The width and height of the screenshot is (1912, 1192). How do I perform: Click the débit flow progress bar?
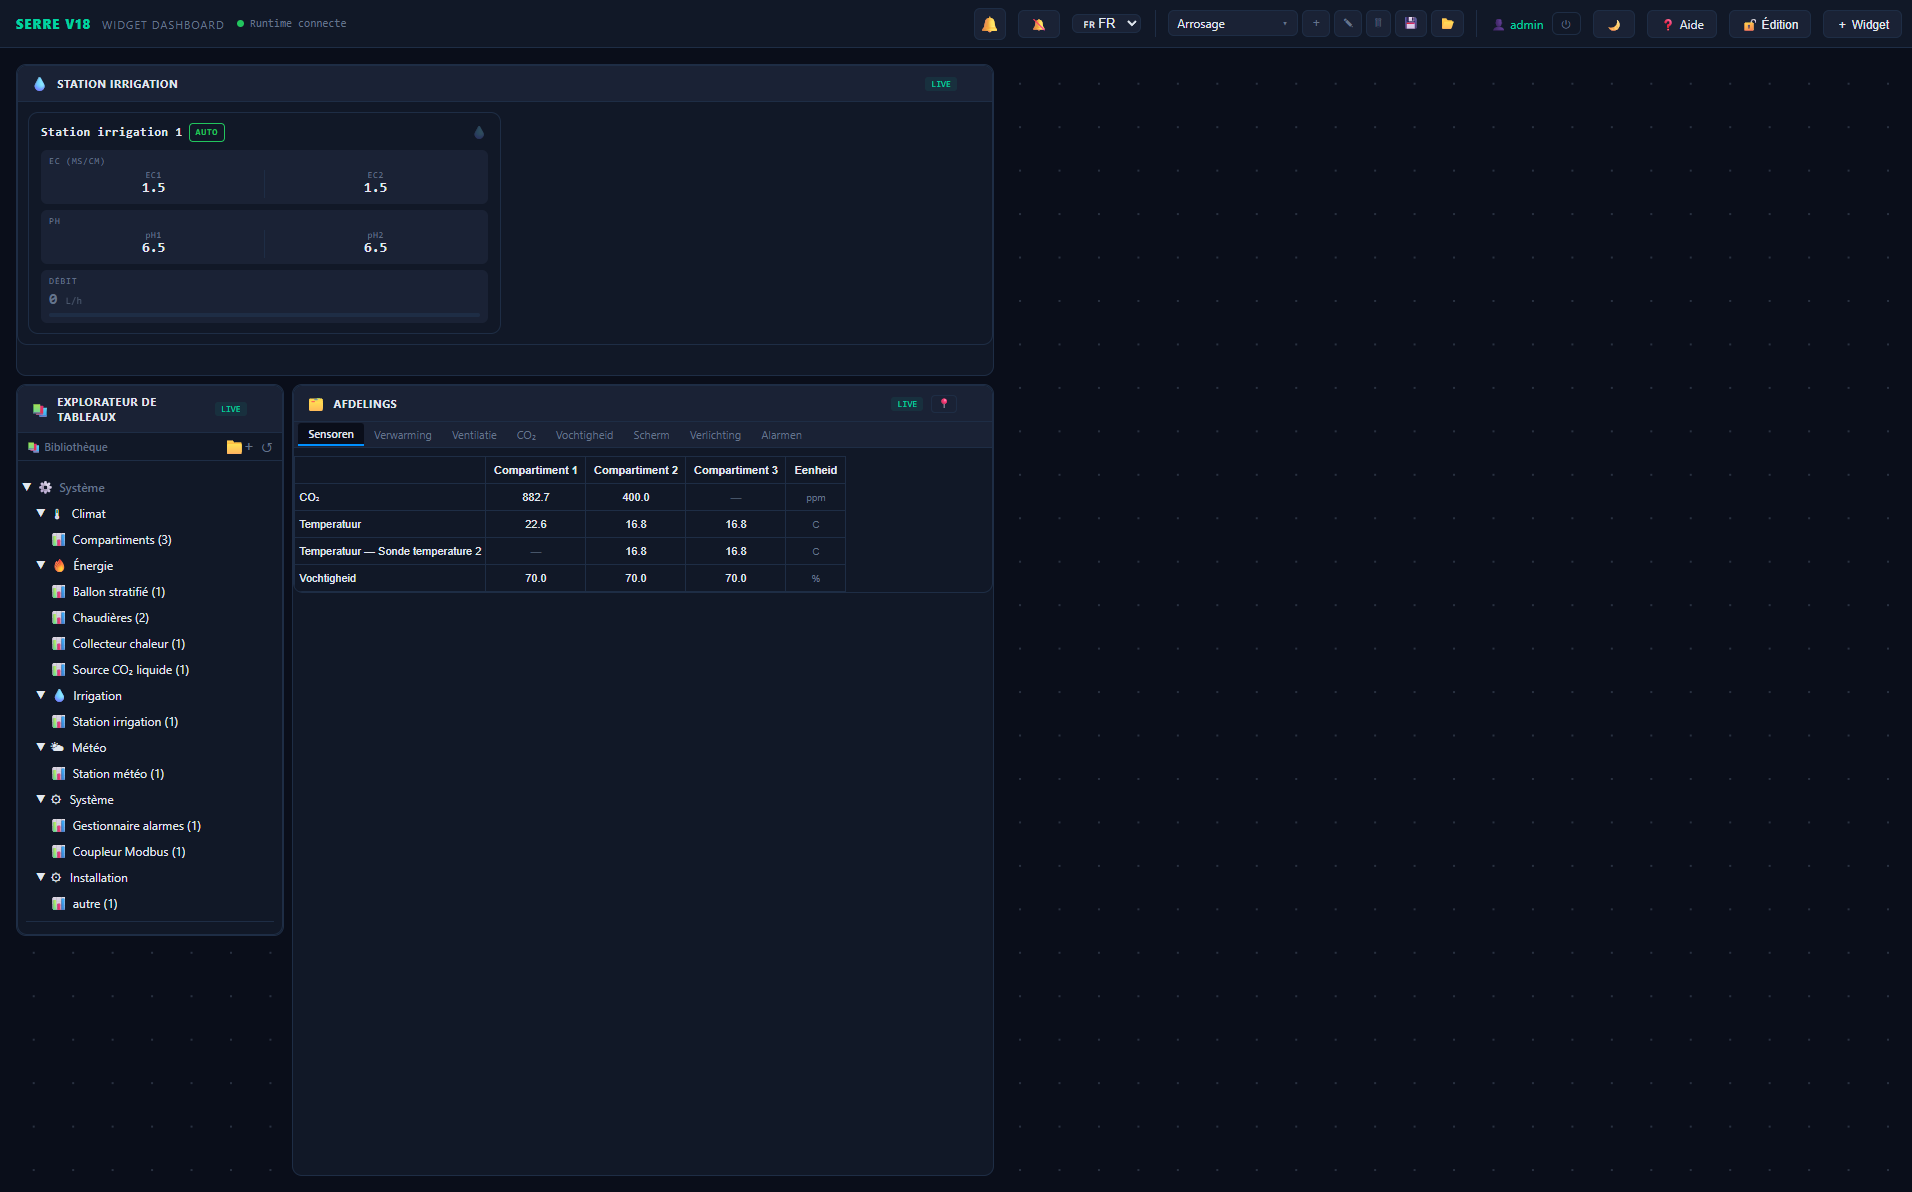click(264, 315)
